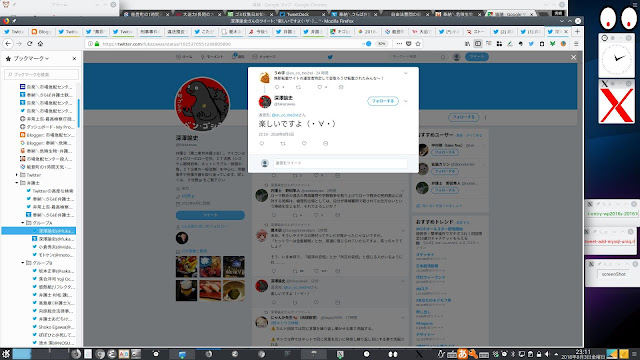Click the volume speaker tray icon
Screen dimensions: 640x360
coord(547,354)
